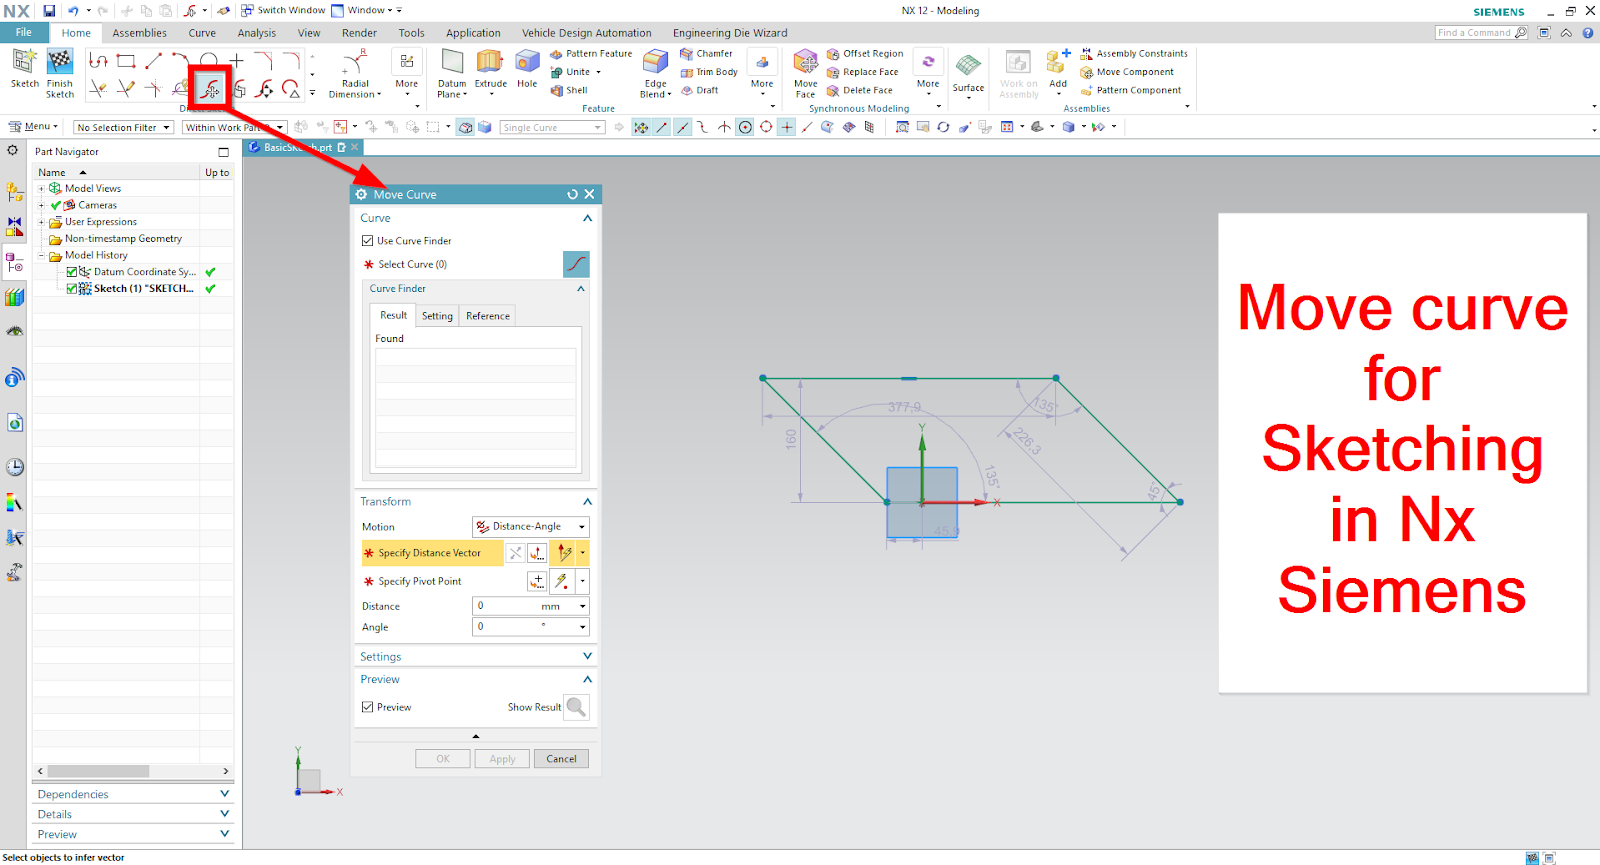Click the OK button in Move Curve
The image size is (1600, 865).
tap(443, 759)
